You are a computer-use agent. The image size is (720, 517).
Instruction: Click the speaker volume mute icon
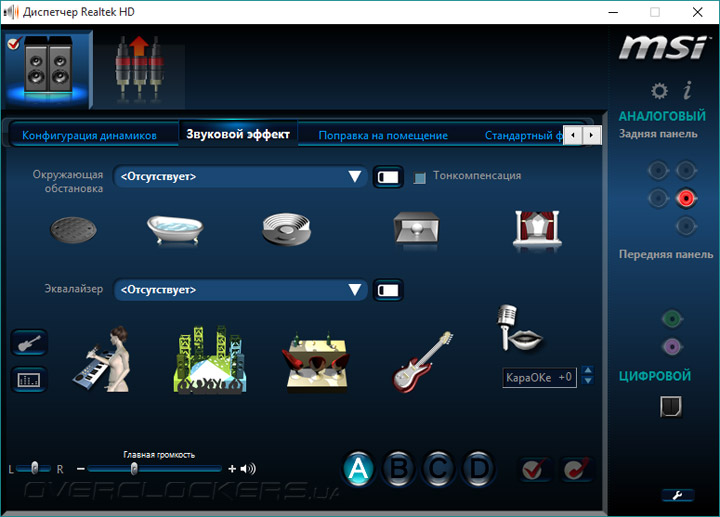[248, 469]
